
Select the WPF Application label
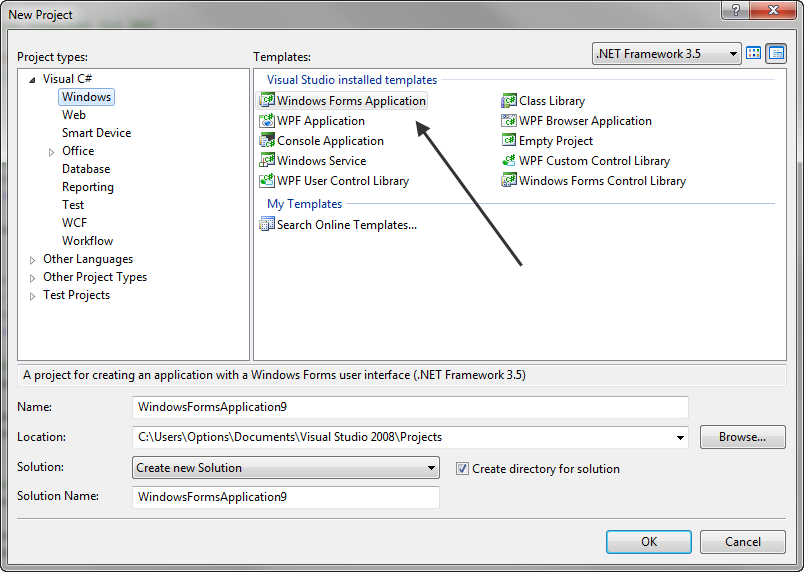(321, 120)
